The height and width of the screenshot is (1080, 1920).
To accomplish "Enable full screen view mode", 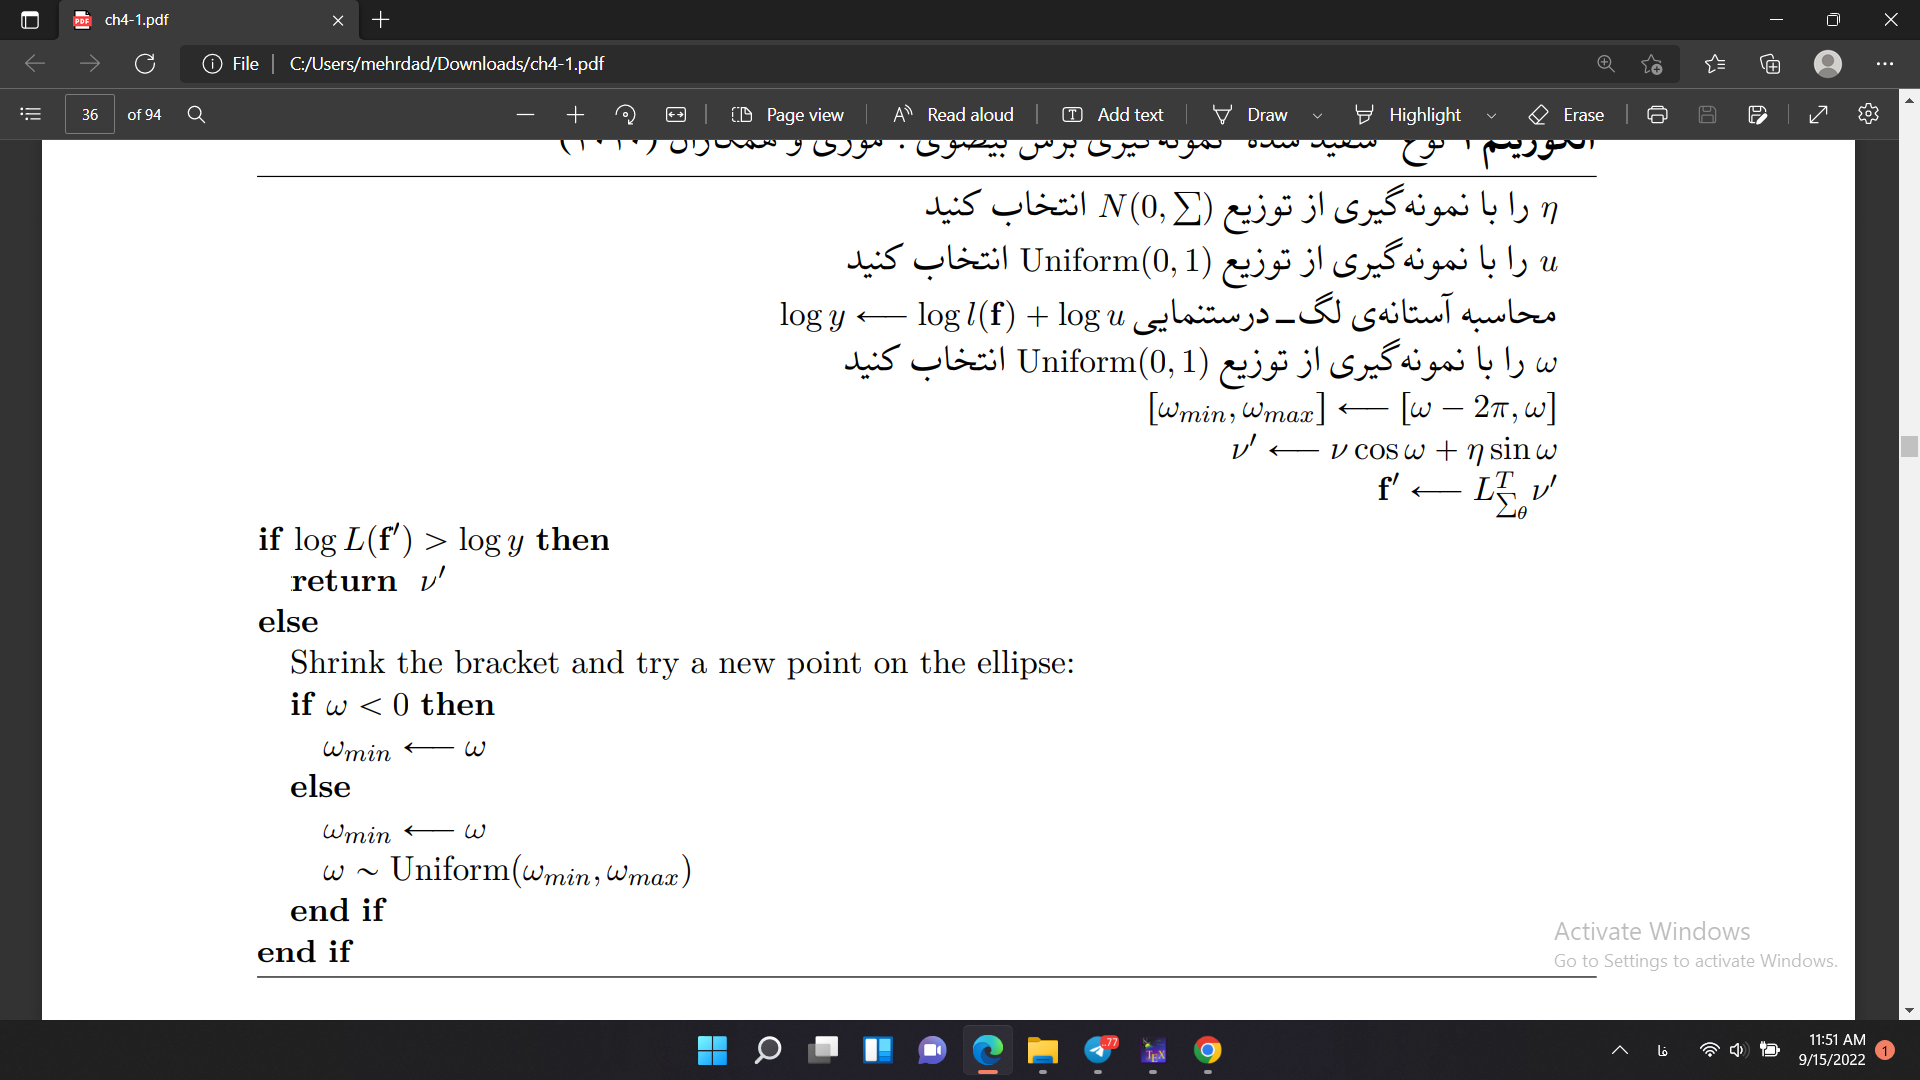I will pyautogui.click(x=1818, y=115).
